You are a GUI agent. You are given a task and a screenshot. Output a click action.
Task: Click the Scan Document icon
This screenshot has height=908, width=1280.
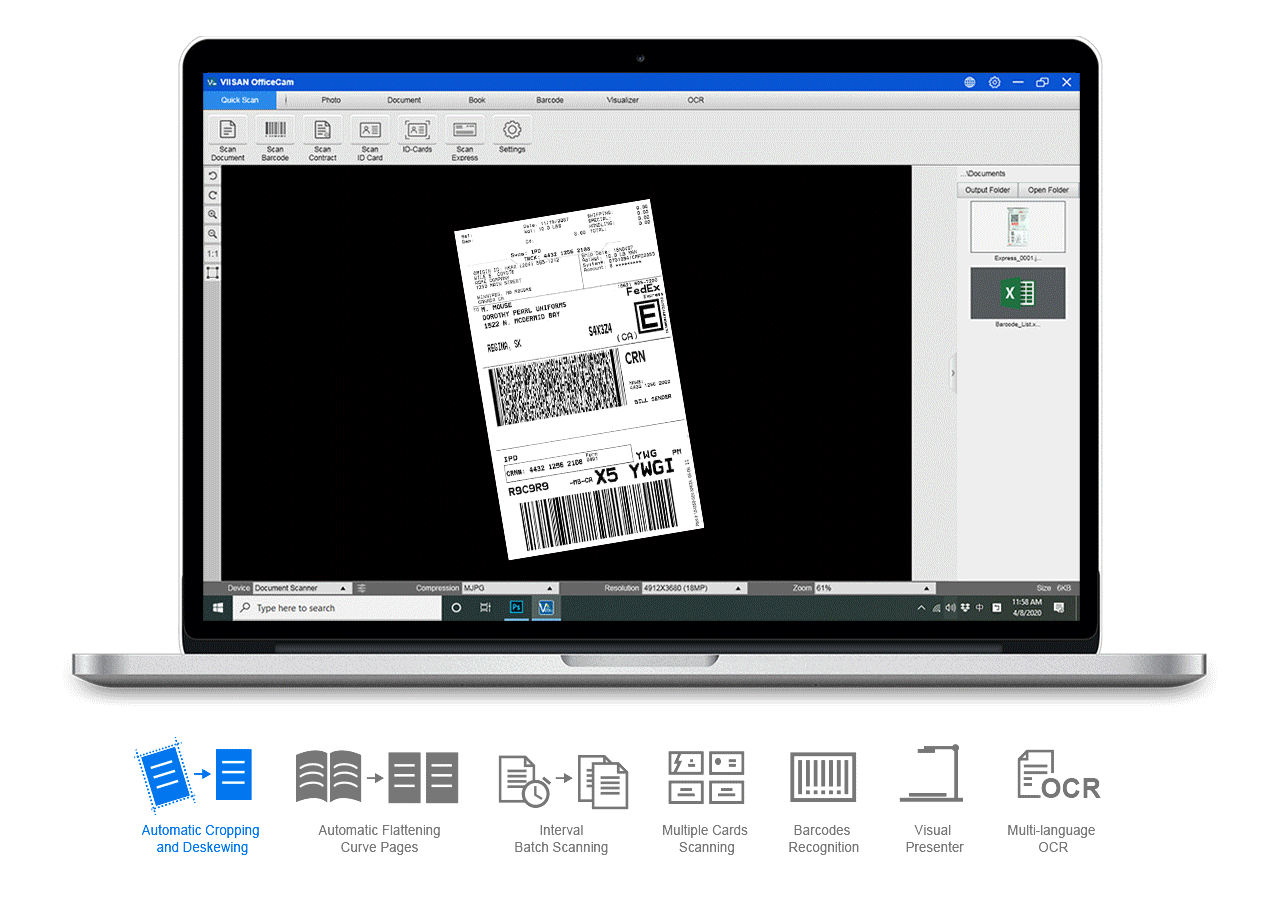[227, 135]
